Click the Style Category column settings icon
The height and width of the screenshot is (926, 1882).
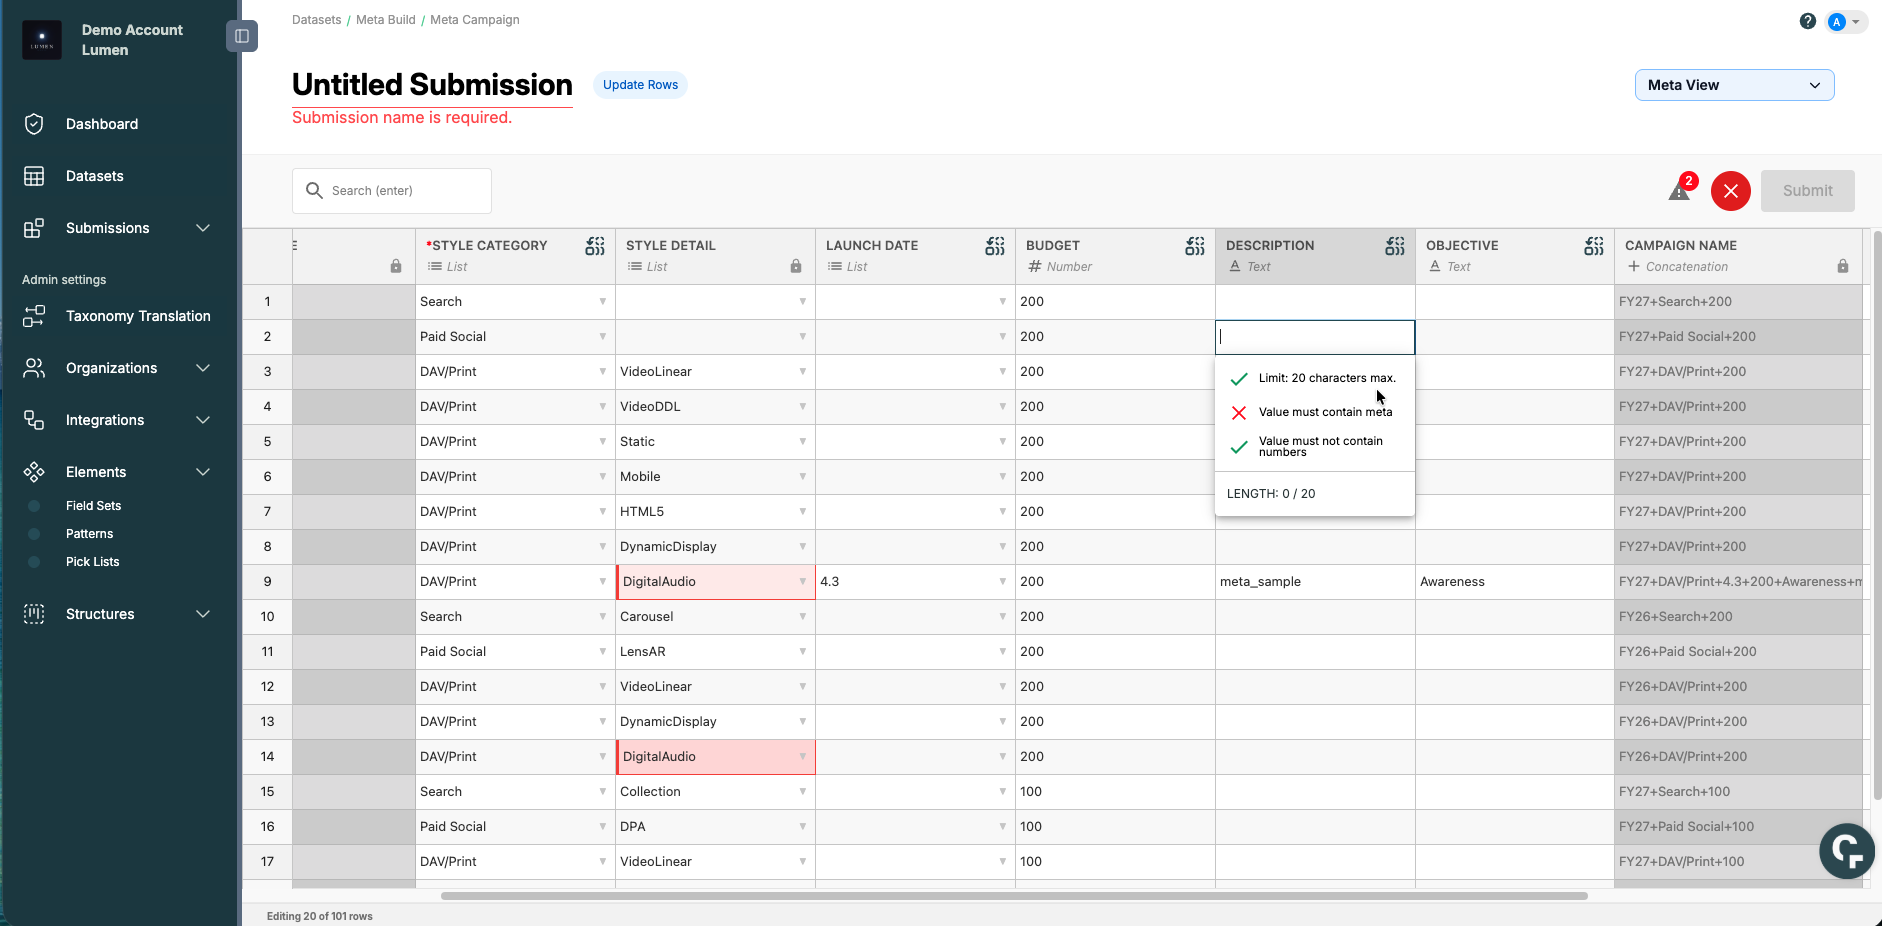[x=595, y=246]
